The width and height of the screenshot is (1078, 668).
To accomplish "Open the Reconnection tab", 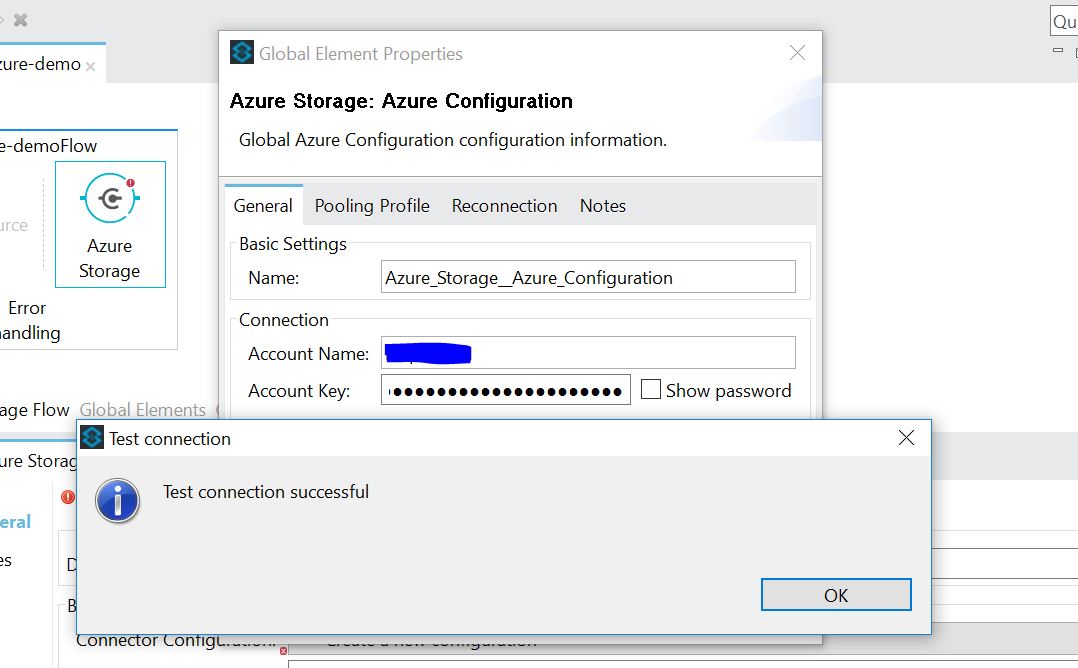I will pyautogui.click(x=504, y=205).
